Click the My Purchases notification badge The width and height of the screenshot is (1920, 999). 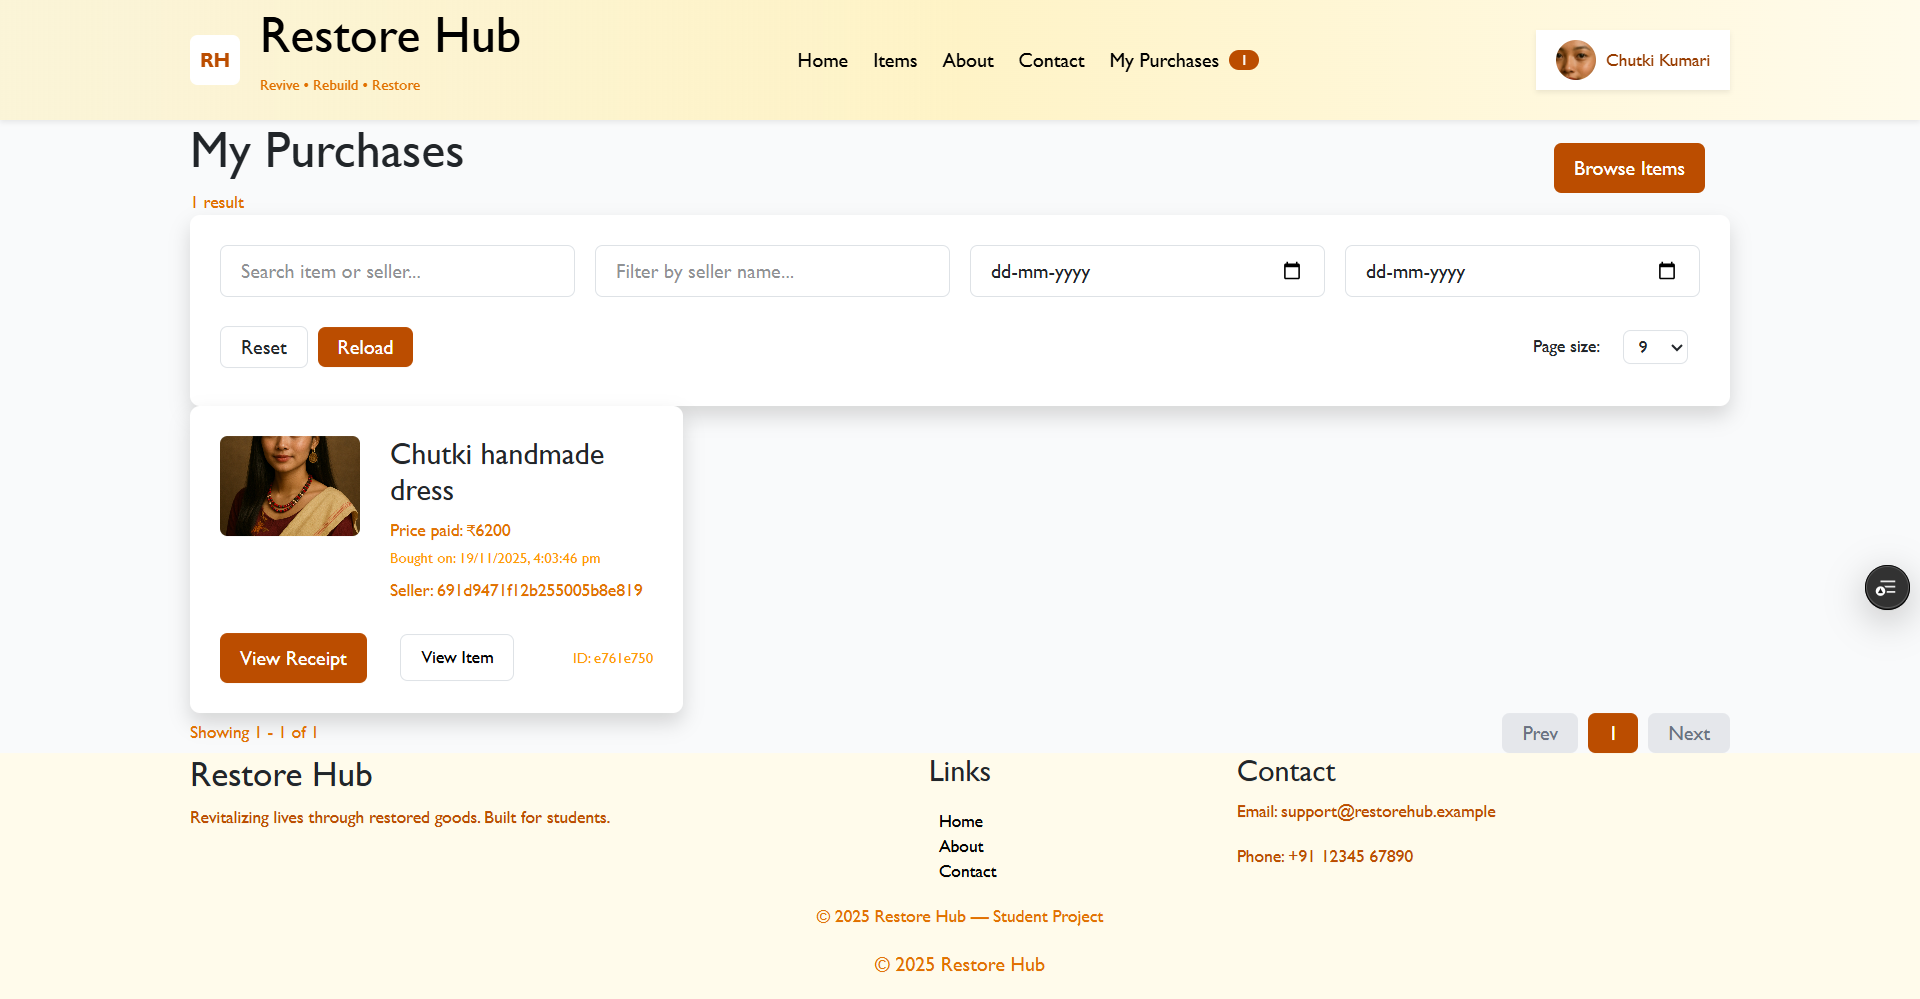[x=1243, y=60]
